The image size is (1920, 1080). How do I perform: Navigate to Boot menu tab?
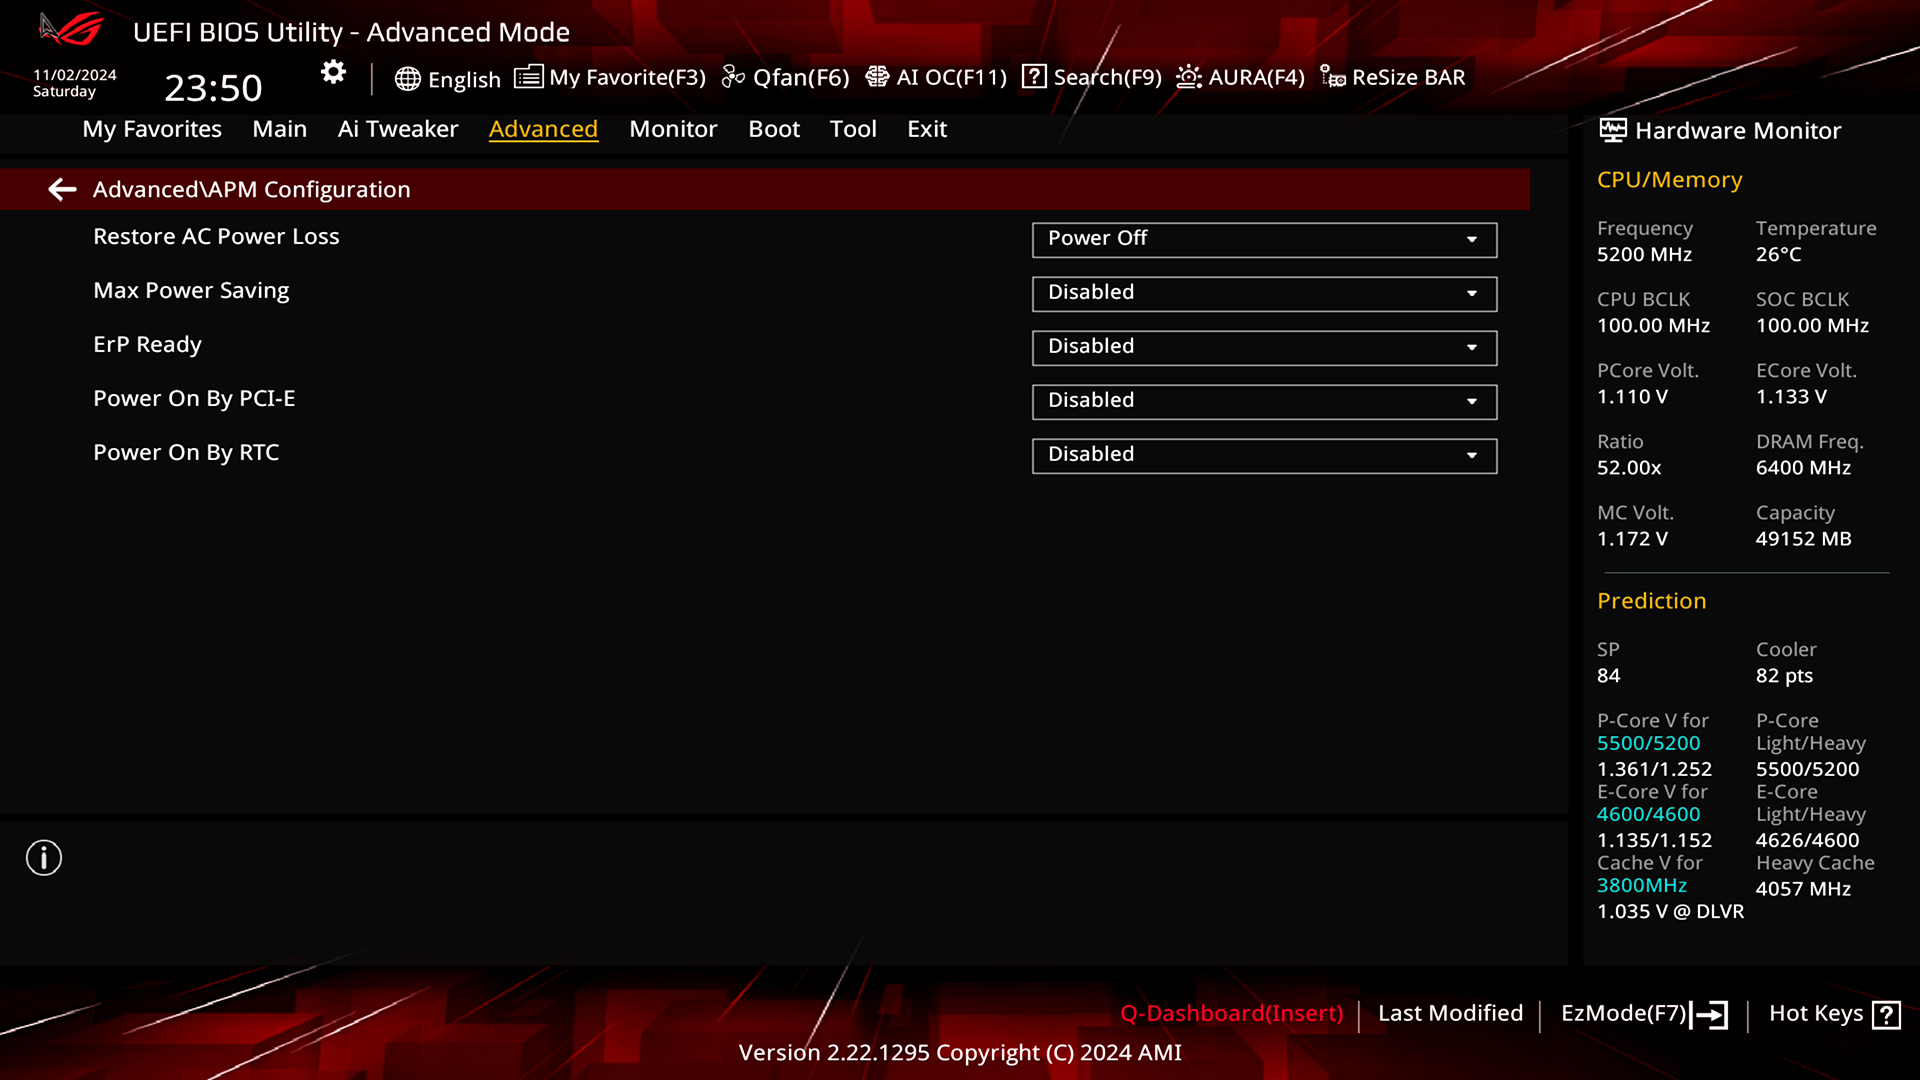(774, 128)
